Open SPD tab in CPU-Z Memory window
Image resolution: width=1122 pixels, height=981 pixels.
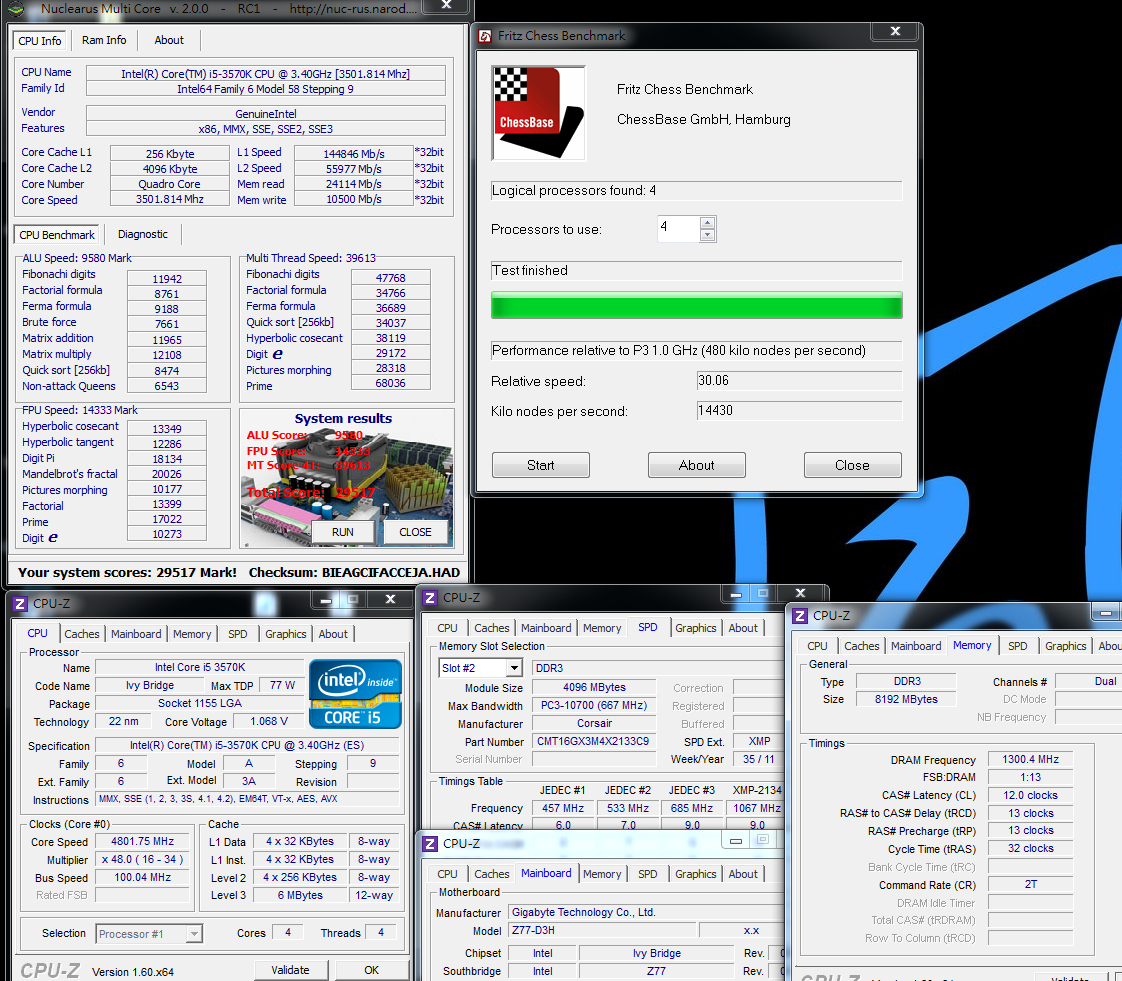pos(1018,645)
